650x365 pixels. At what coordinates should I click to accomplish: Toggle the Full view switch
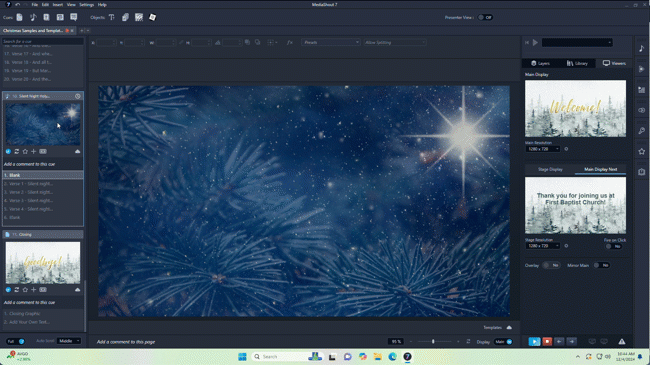[16, 341]
